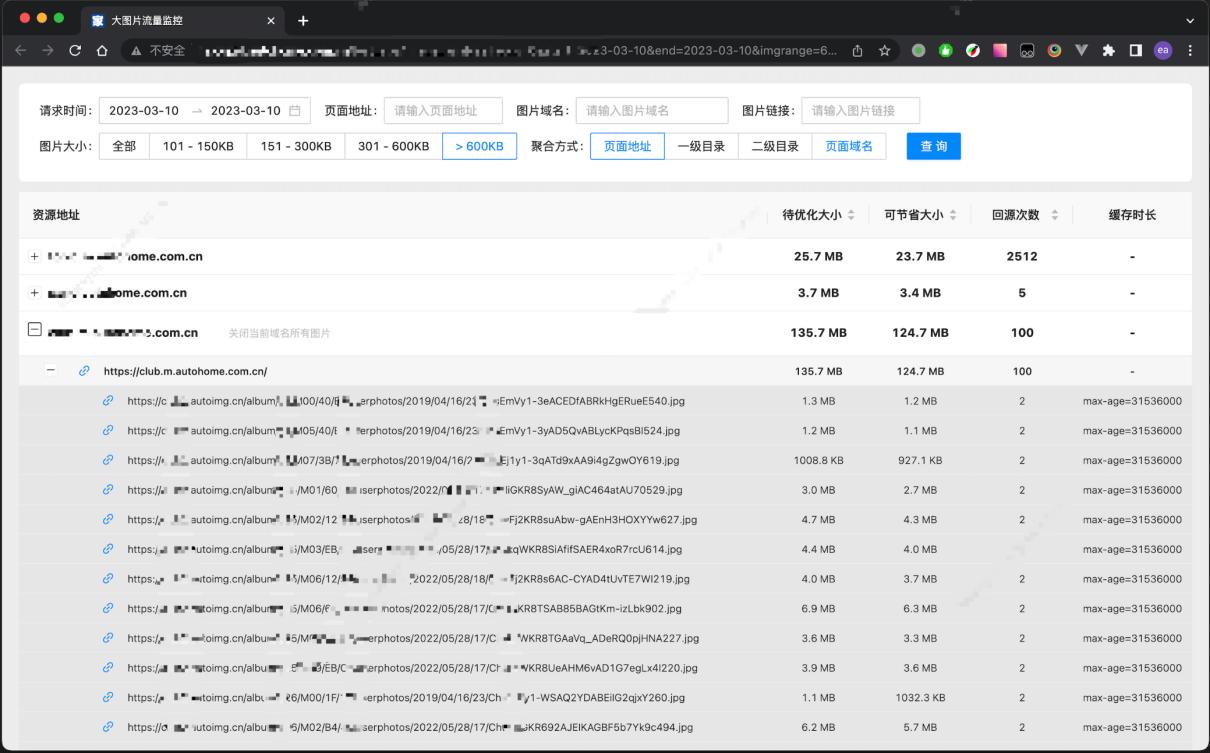Click the share icon in address bar
The image size is (1210, 753).
pyautogui.click(x=858, y=51)
